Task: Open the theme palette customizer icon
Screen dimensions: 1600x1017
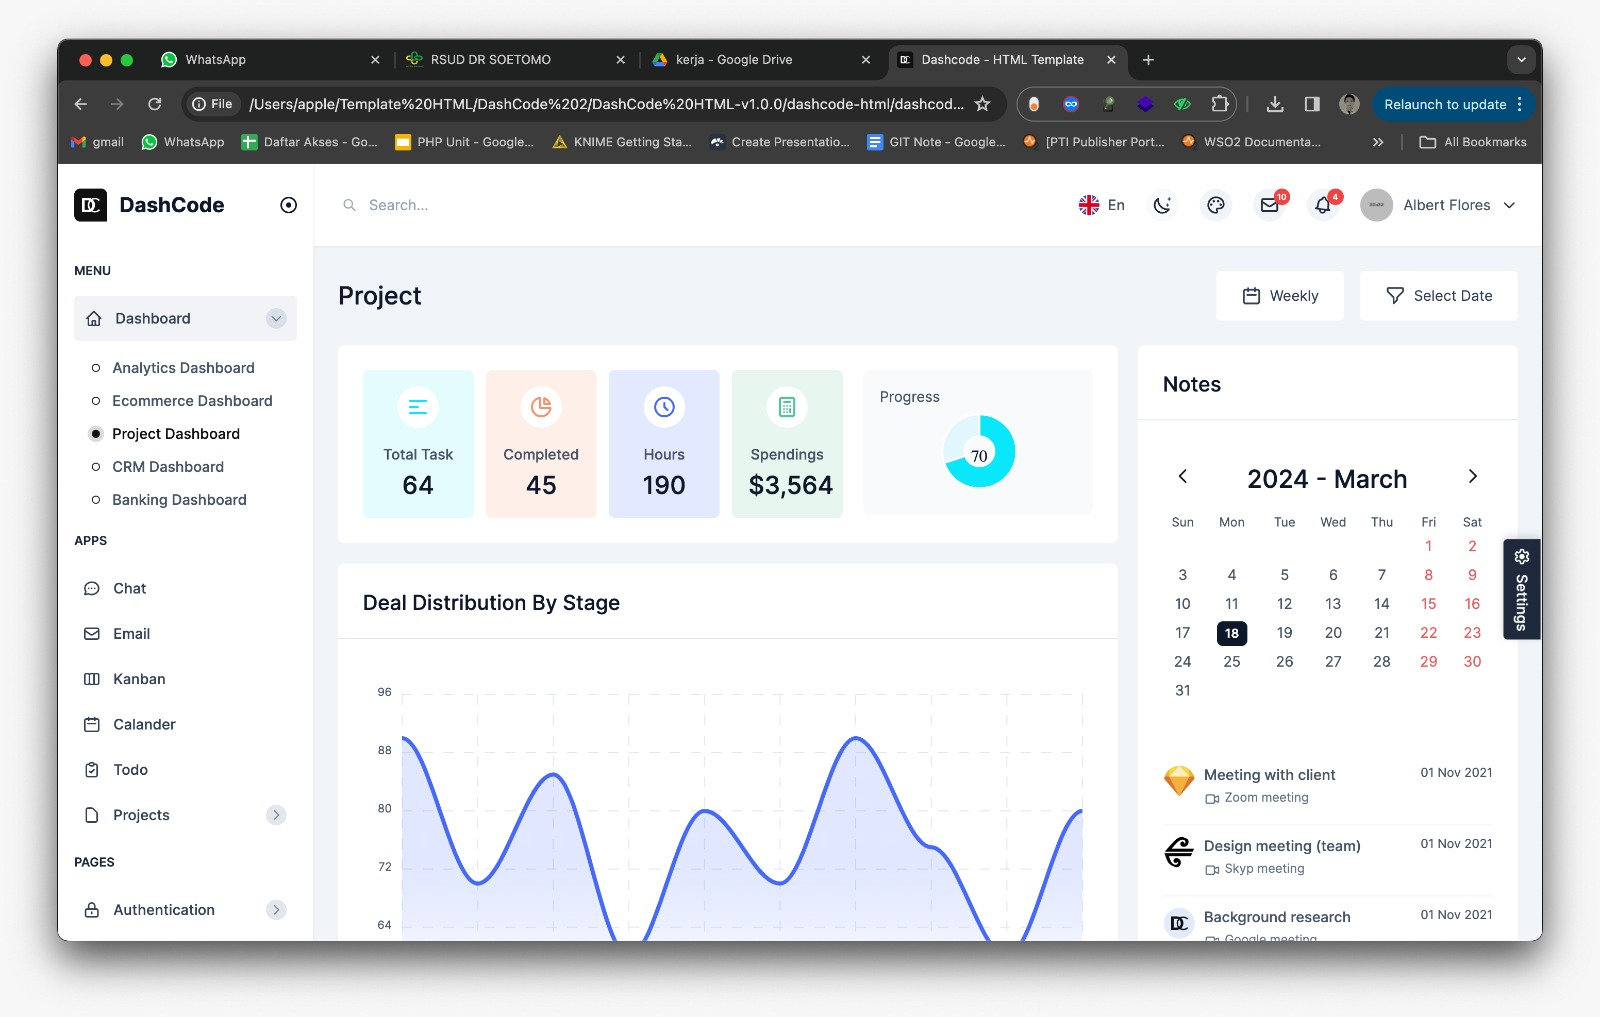Action: (x=1216, y=206)
